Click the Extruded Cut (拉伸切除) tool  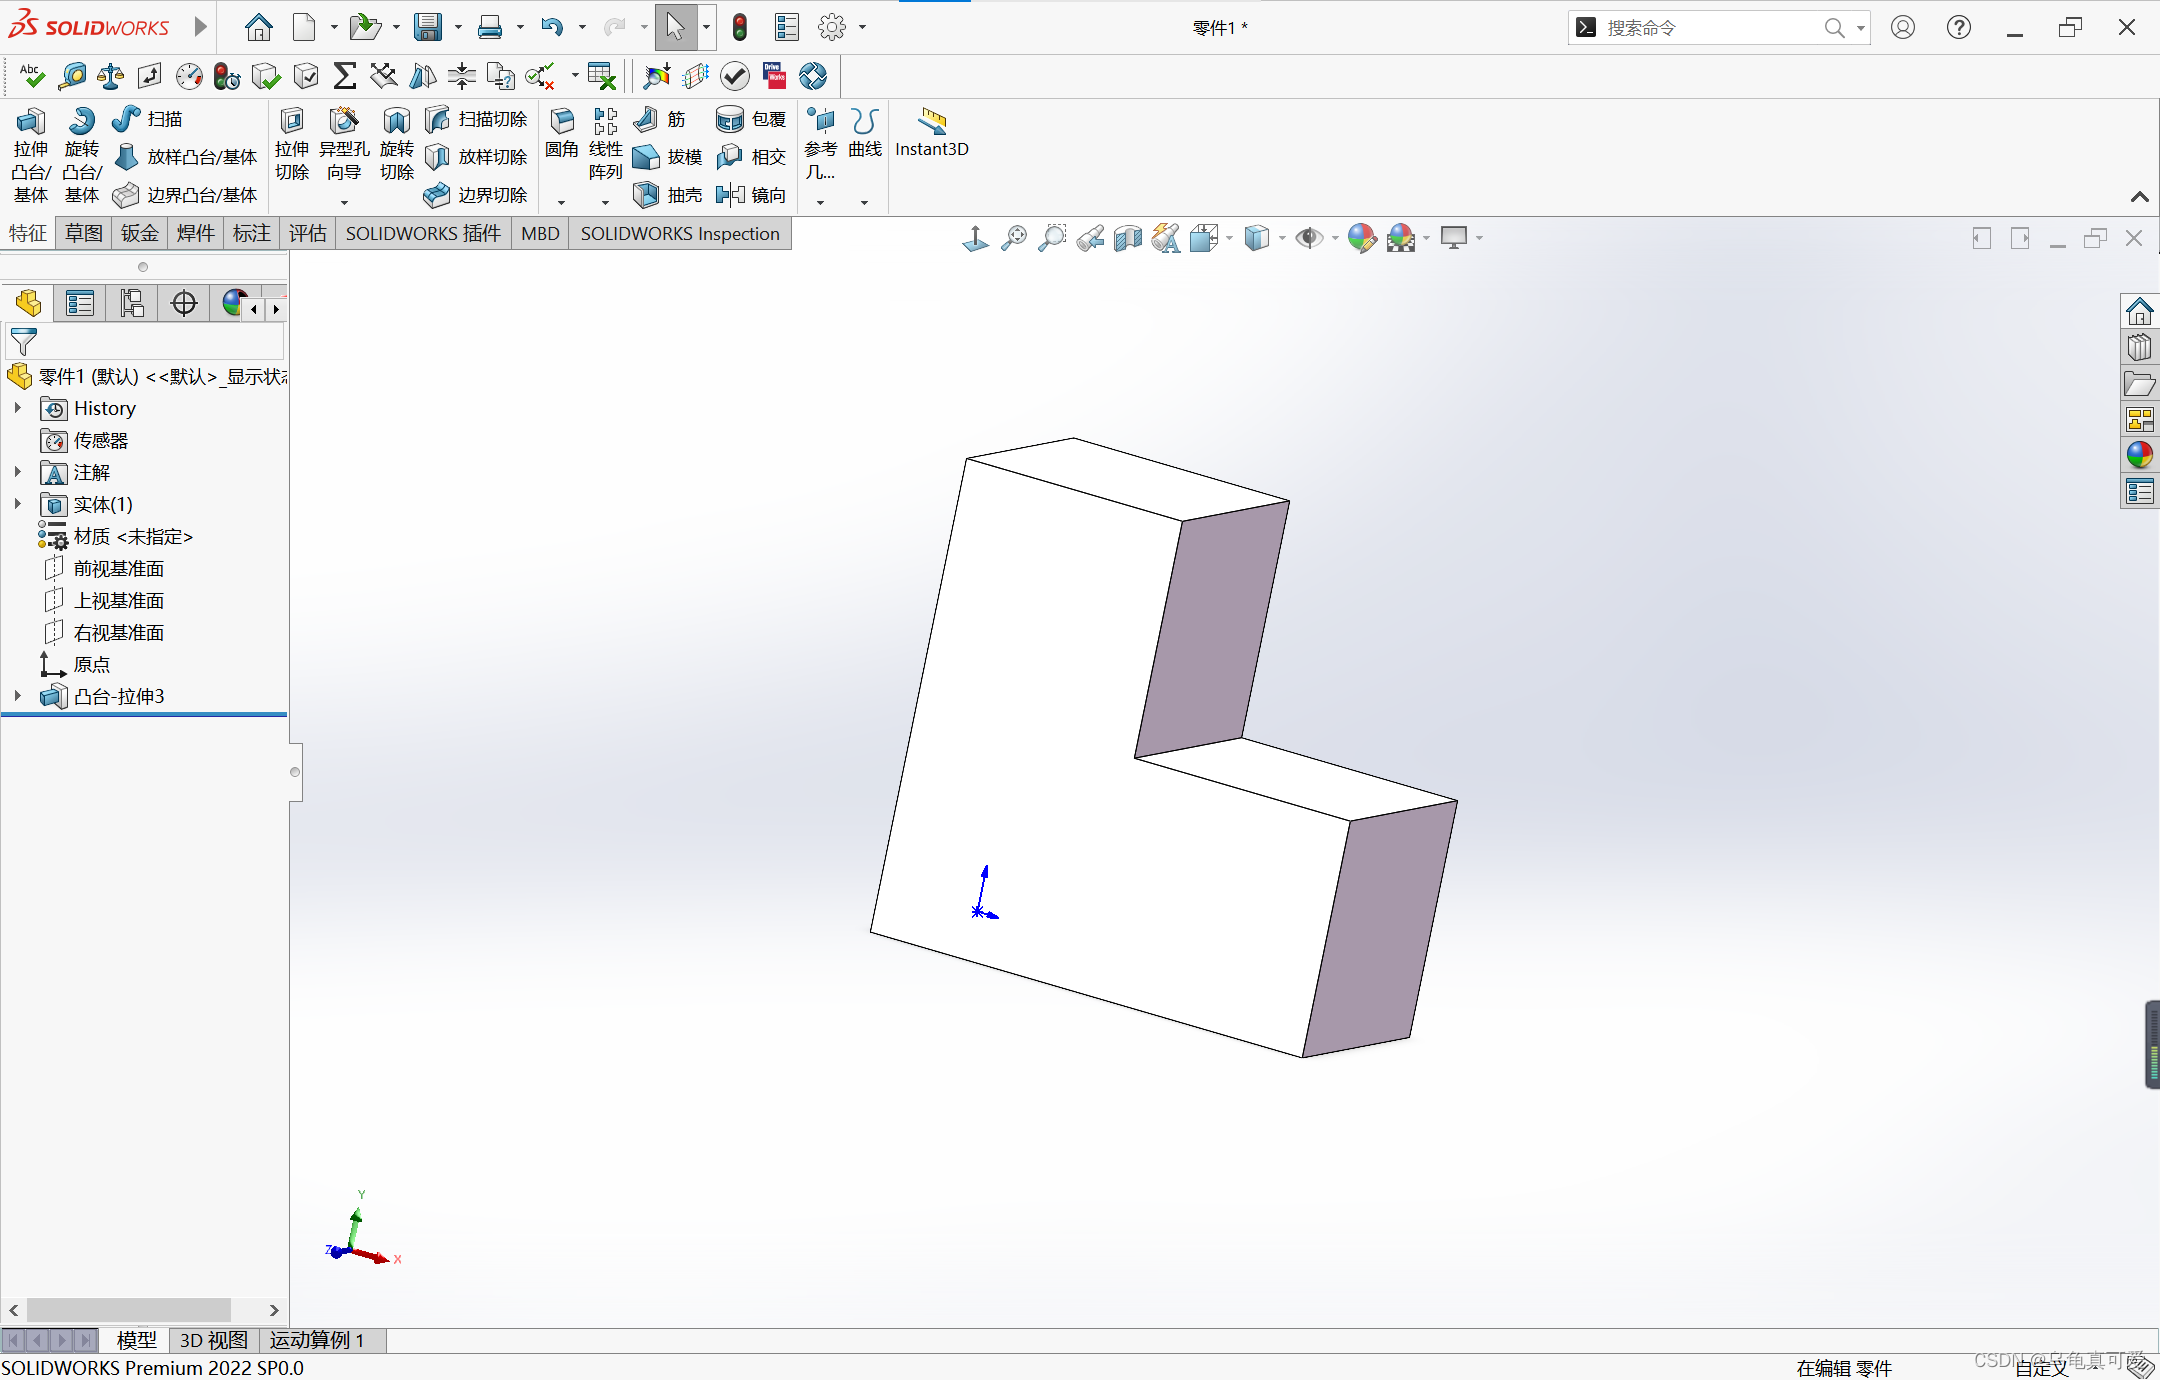[292, 145]
